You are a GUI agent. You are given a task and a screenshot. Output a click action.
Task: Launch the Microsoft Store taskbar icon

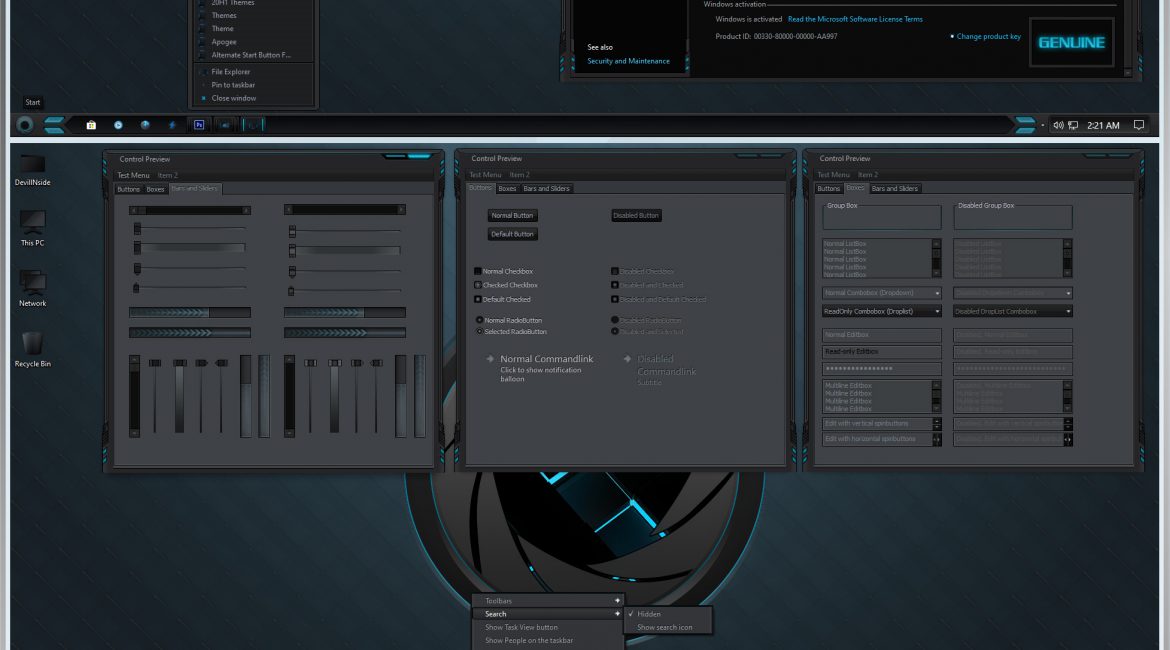91,125
